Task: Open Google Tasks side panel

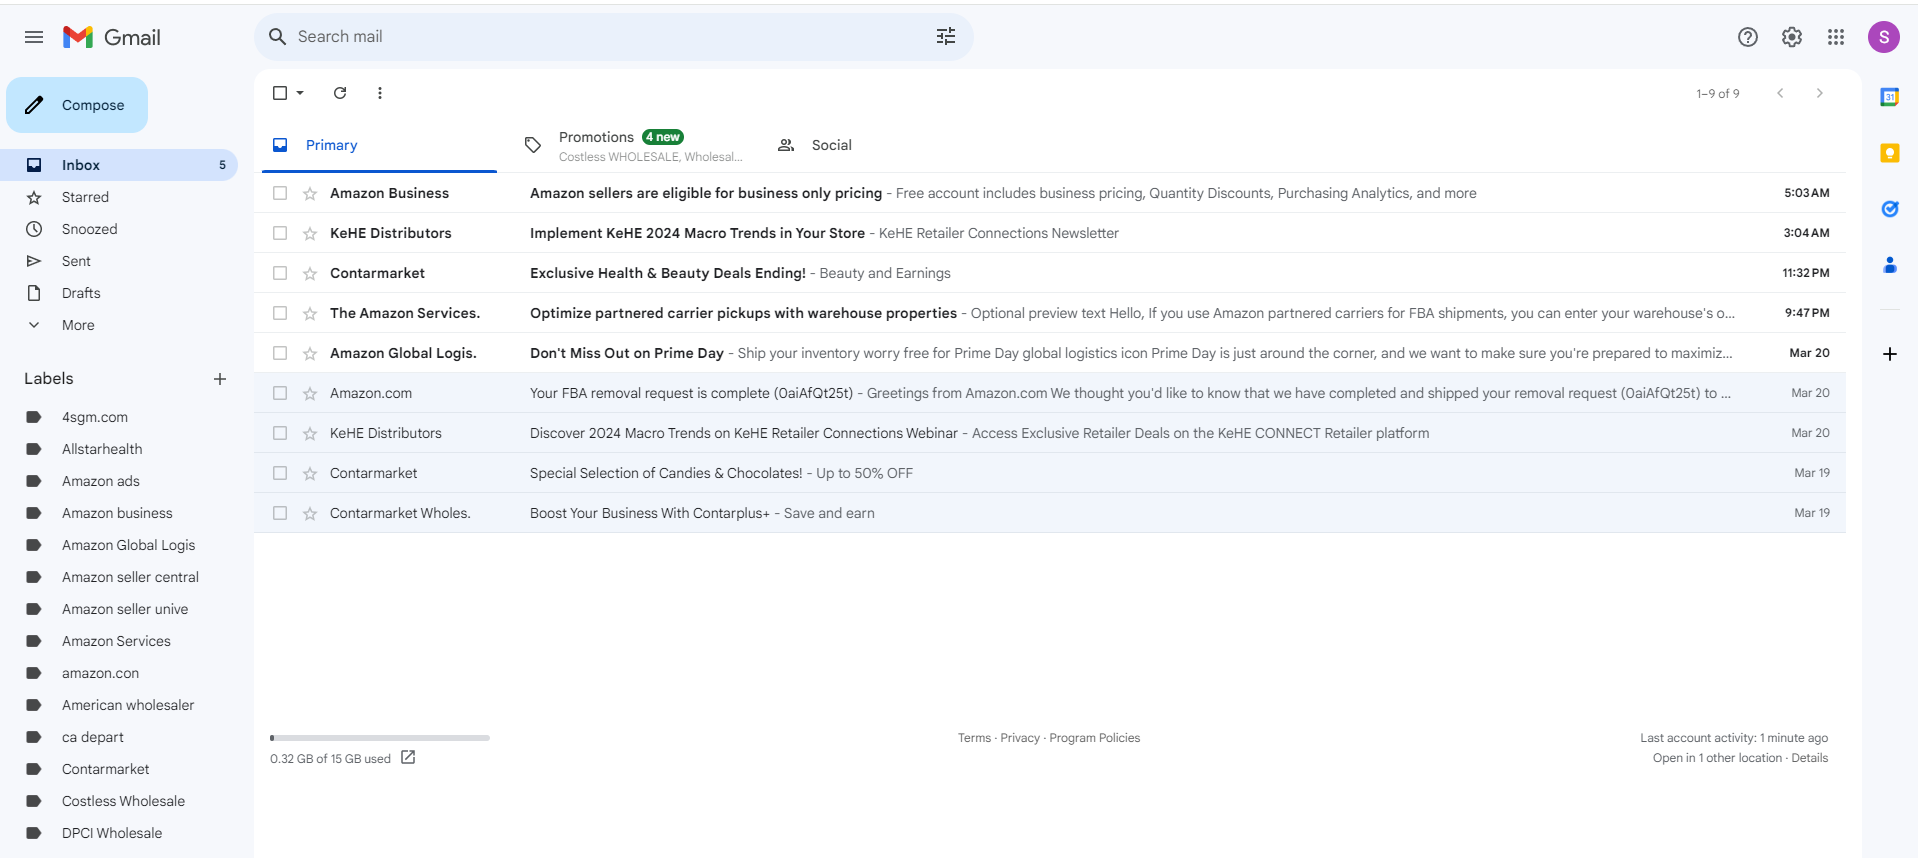Action: click(x=1890, y=209)
